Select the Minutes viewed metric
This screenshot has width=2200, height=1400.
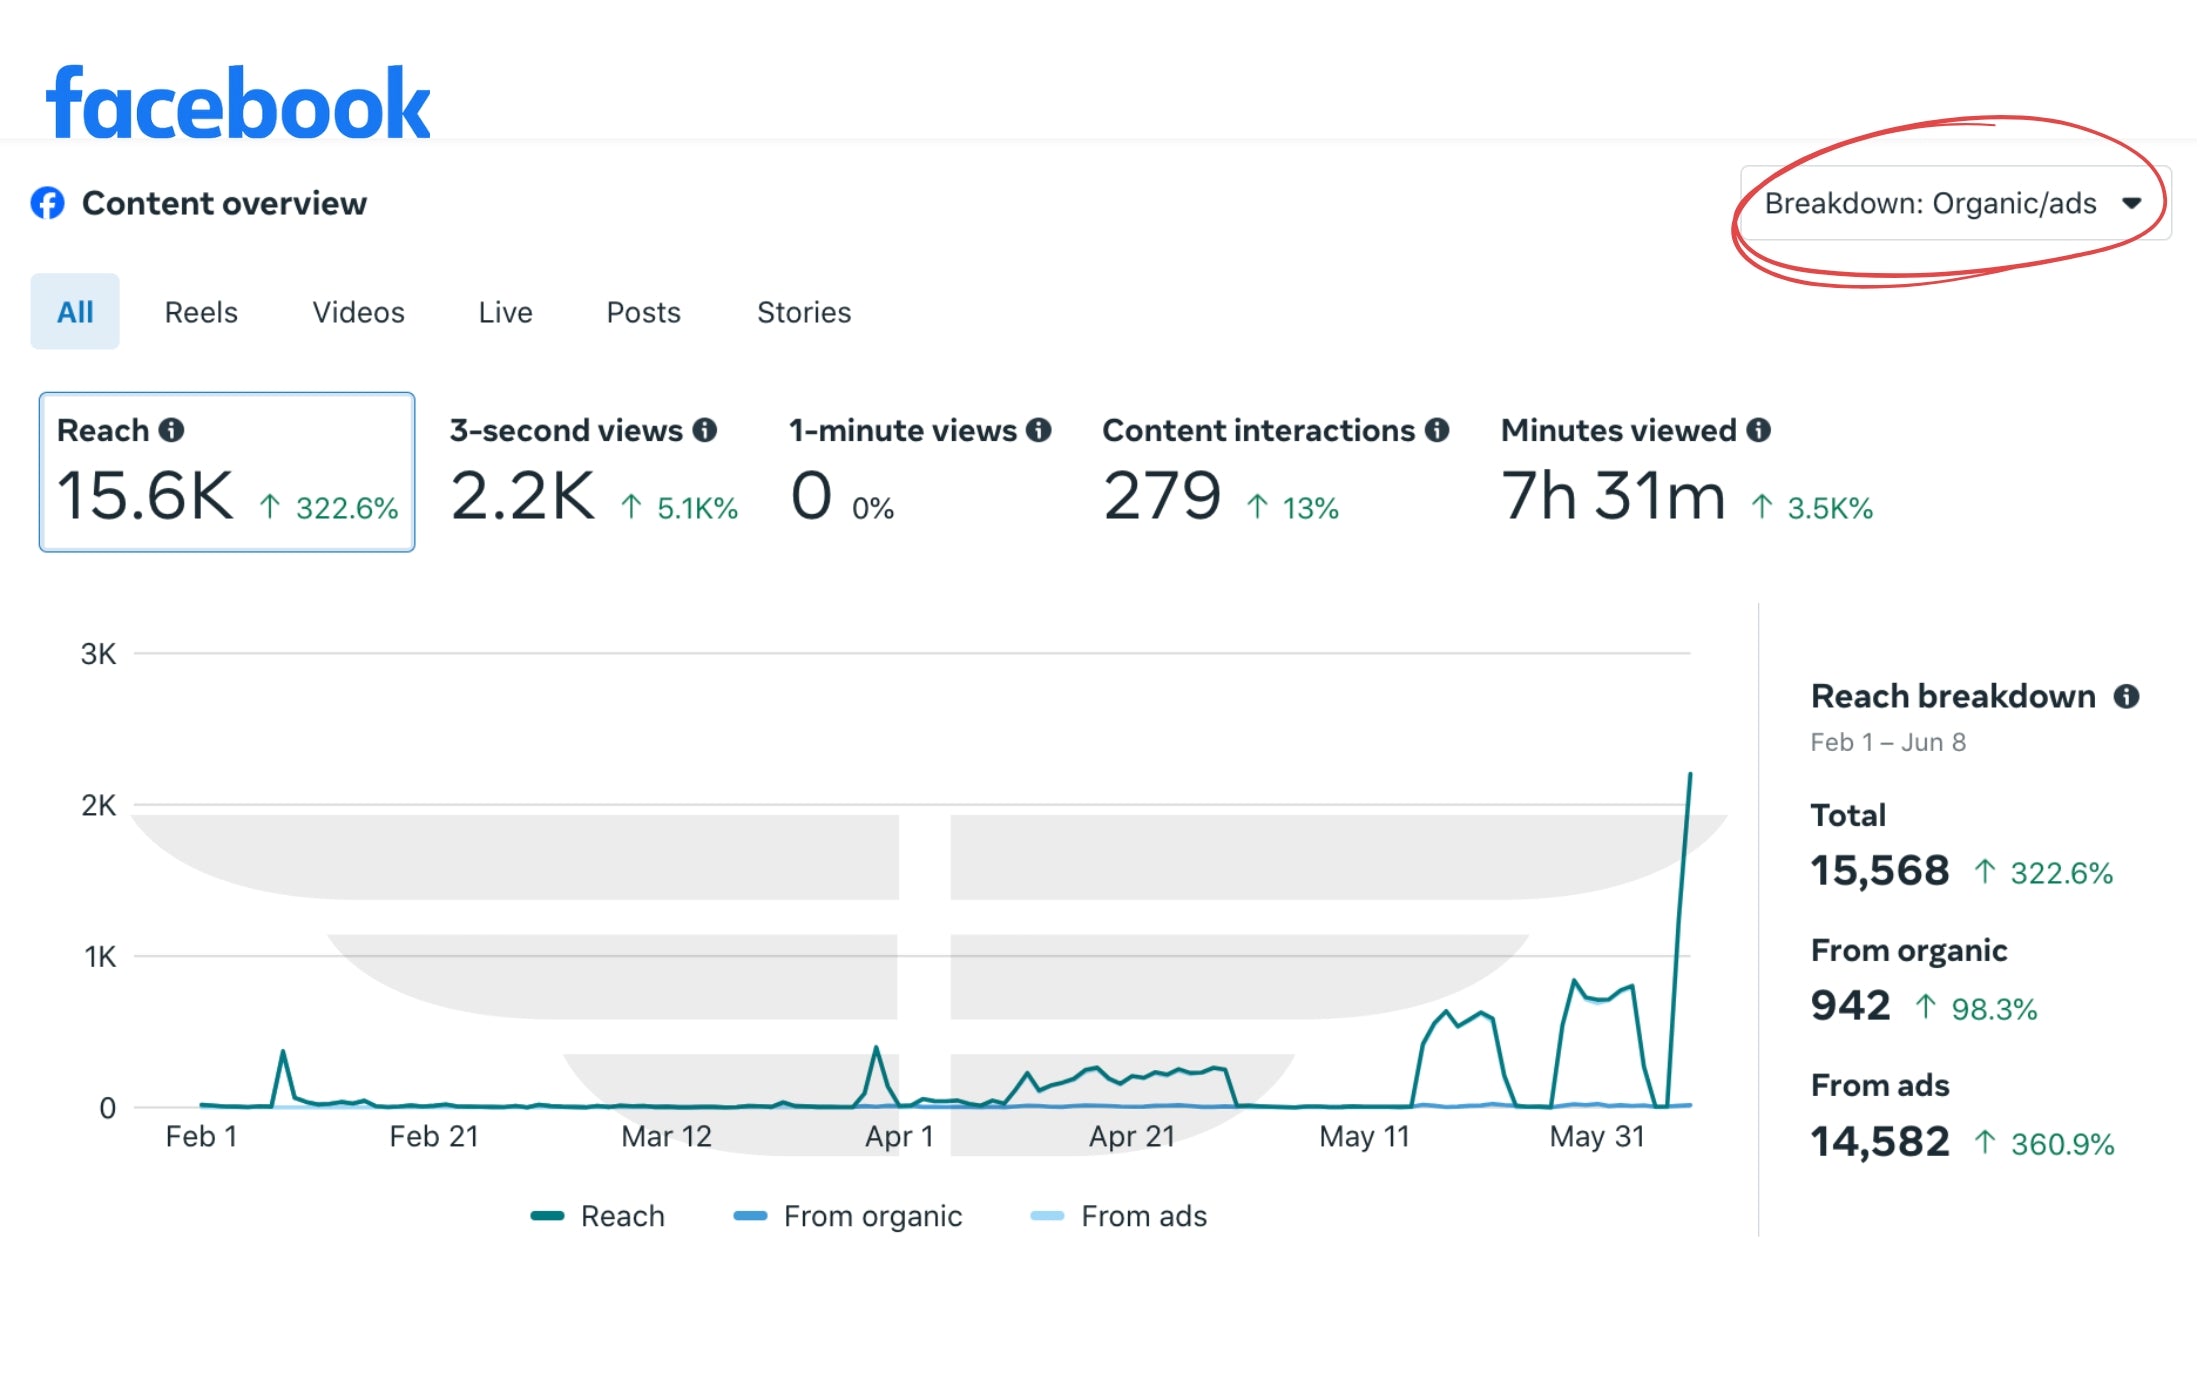[1686, 472]
